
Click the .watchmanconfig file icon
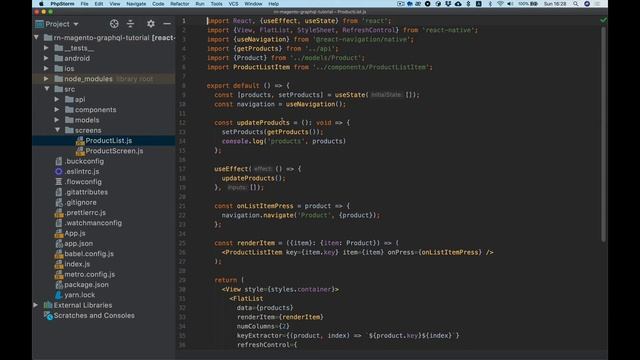[59, 223]
